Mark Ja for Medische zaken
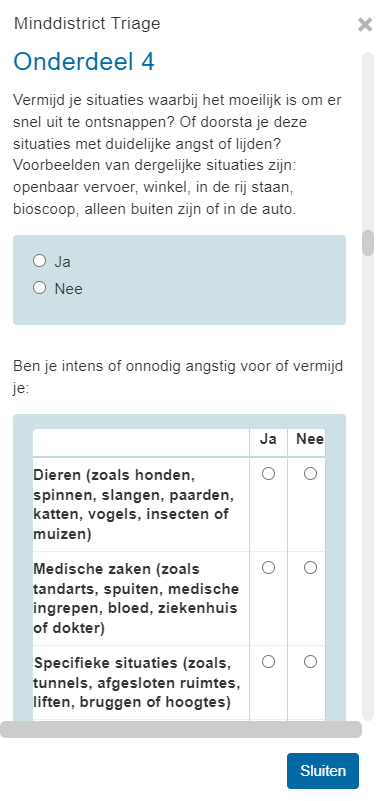This screenshot has height=801, width=387. (x=268, y=568)
